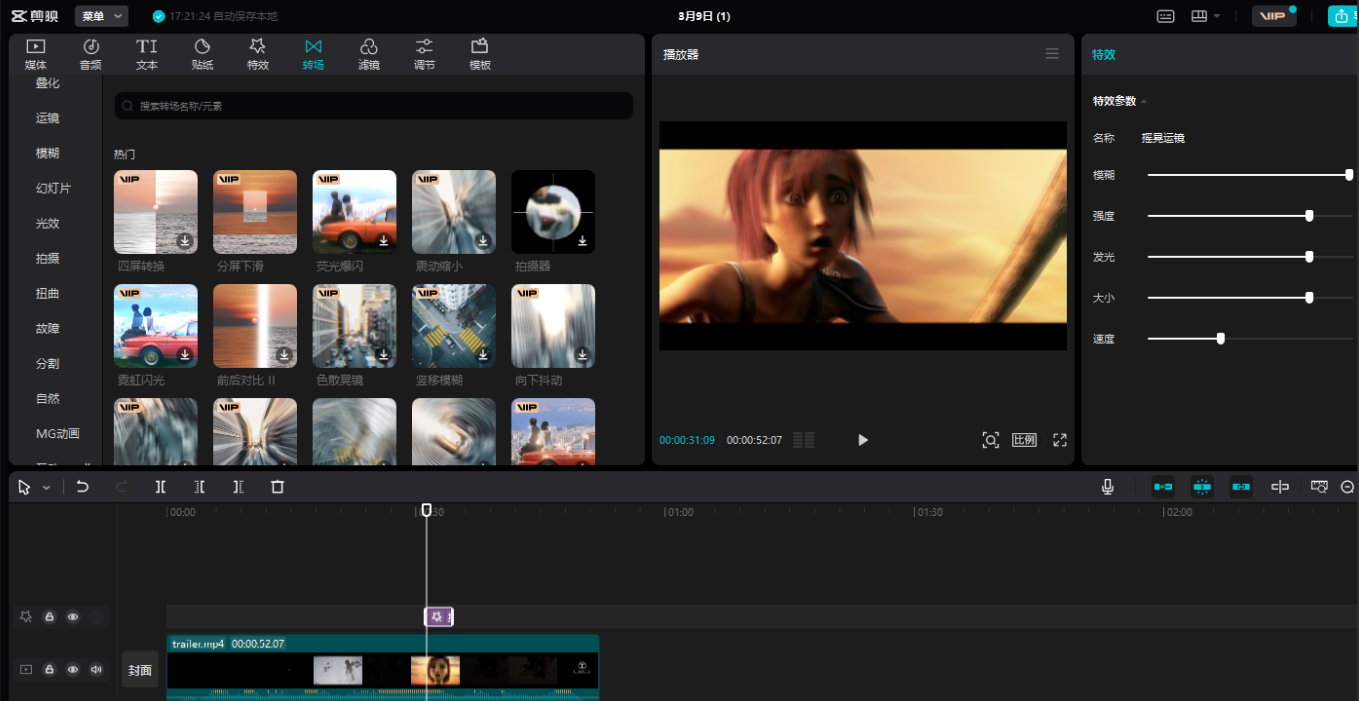Click the export share button at top right
This screenshot has width=1359, height=701.
click(1342, 16)
